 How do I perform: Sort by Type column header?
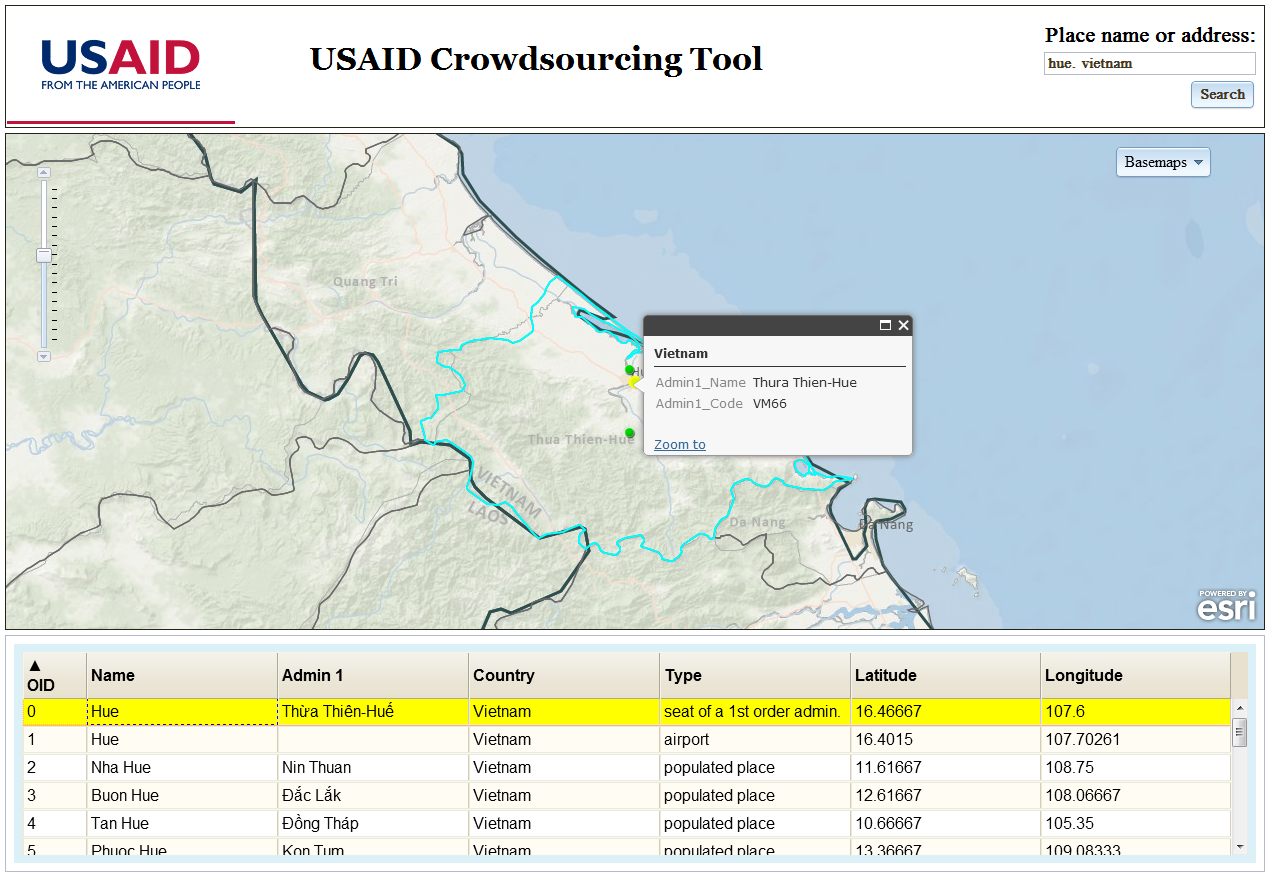point(755,676)
